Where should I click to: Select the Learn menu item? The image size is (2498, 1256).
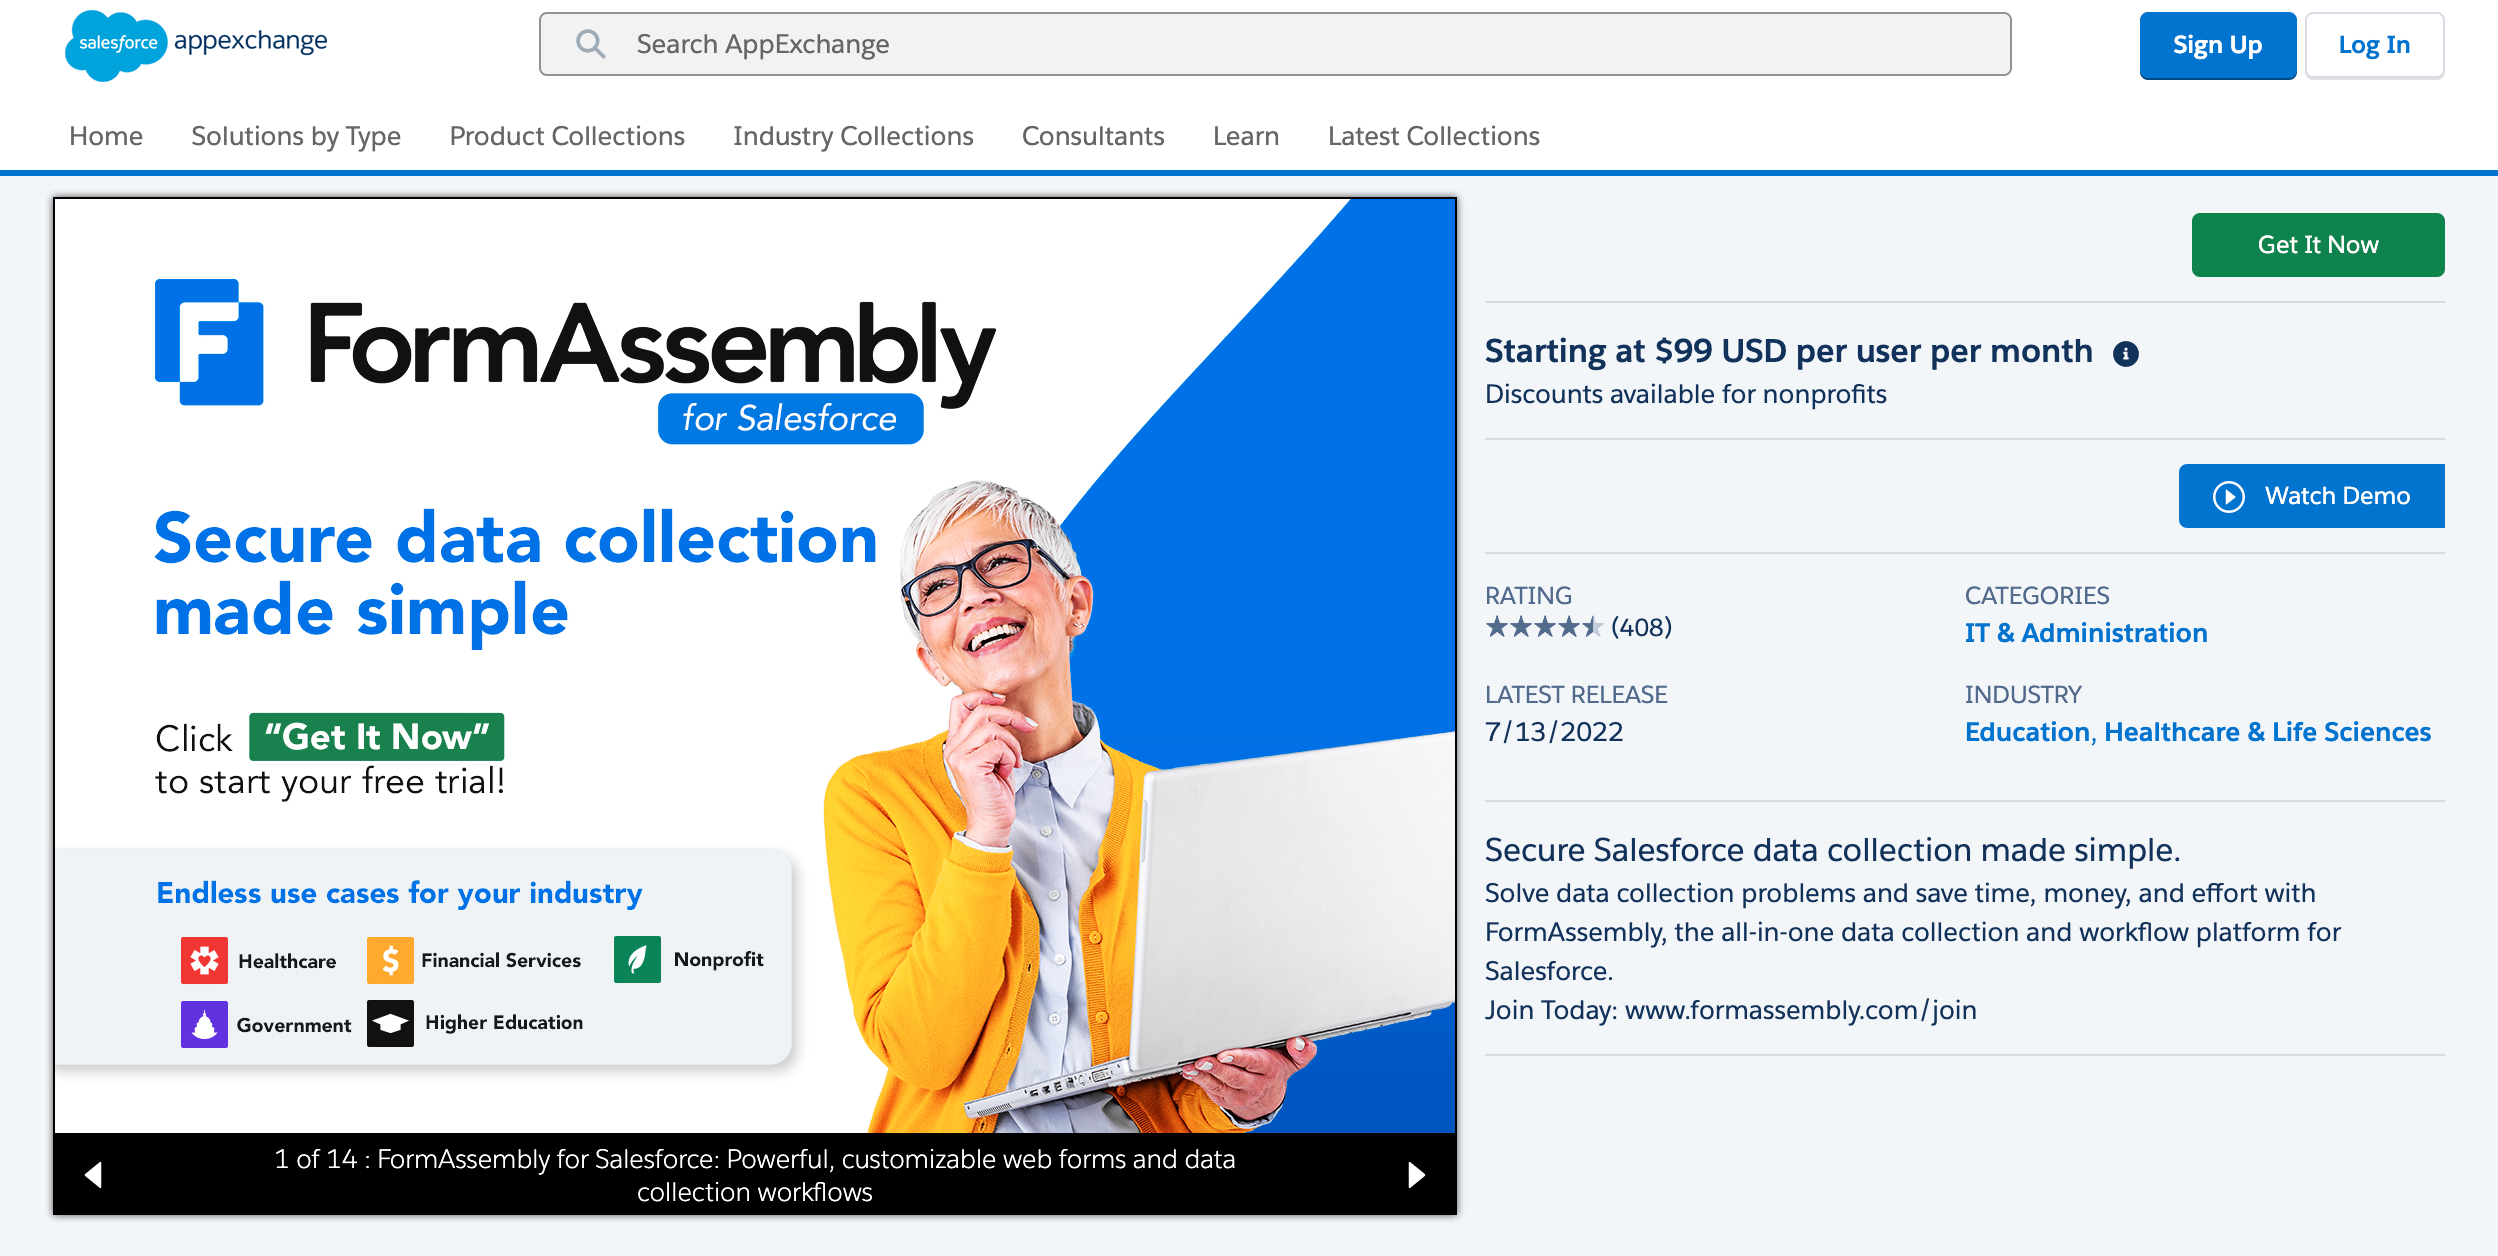[1246, 136]
